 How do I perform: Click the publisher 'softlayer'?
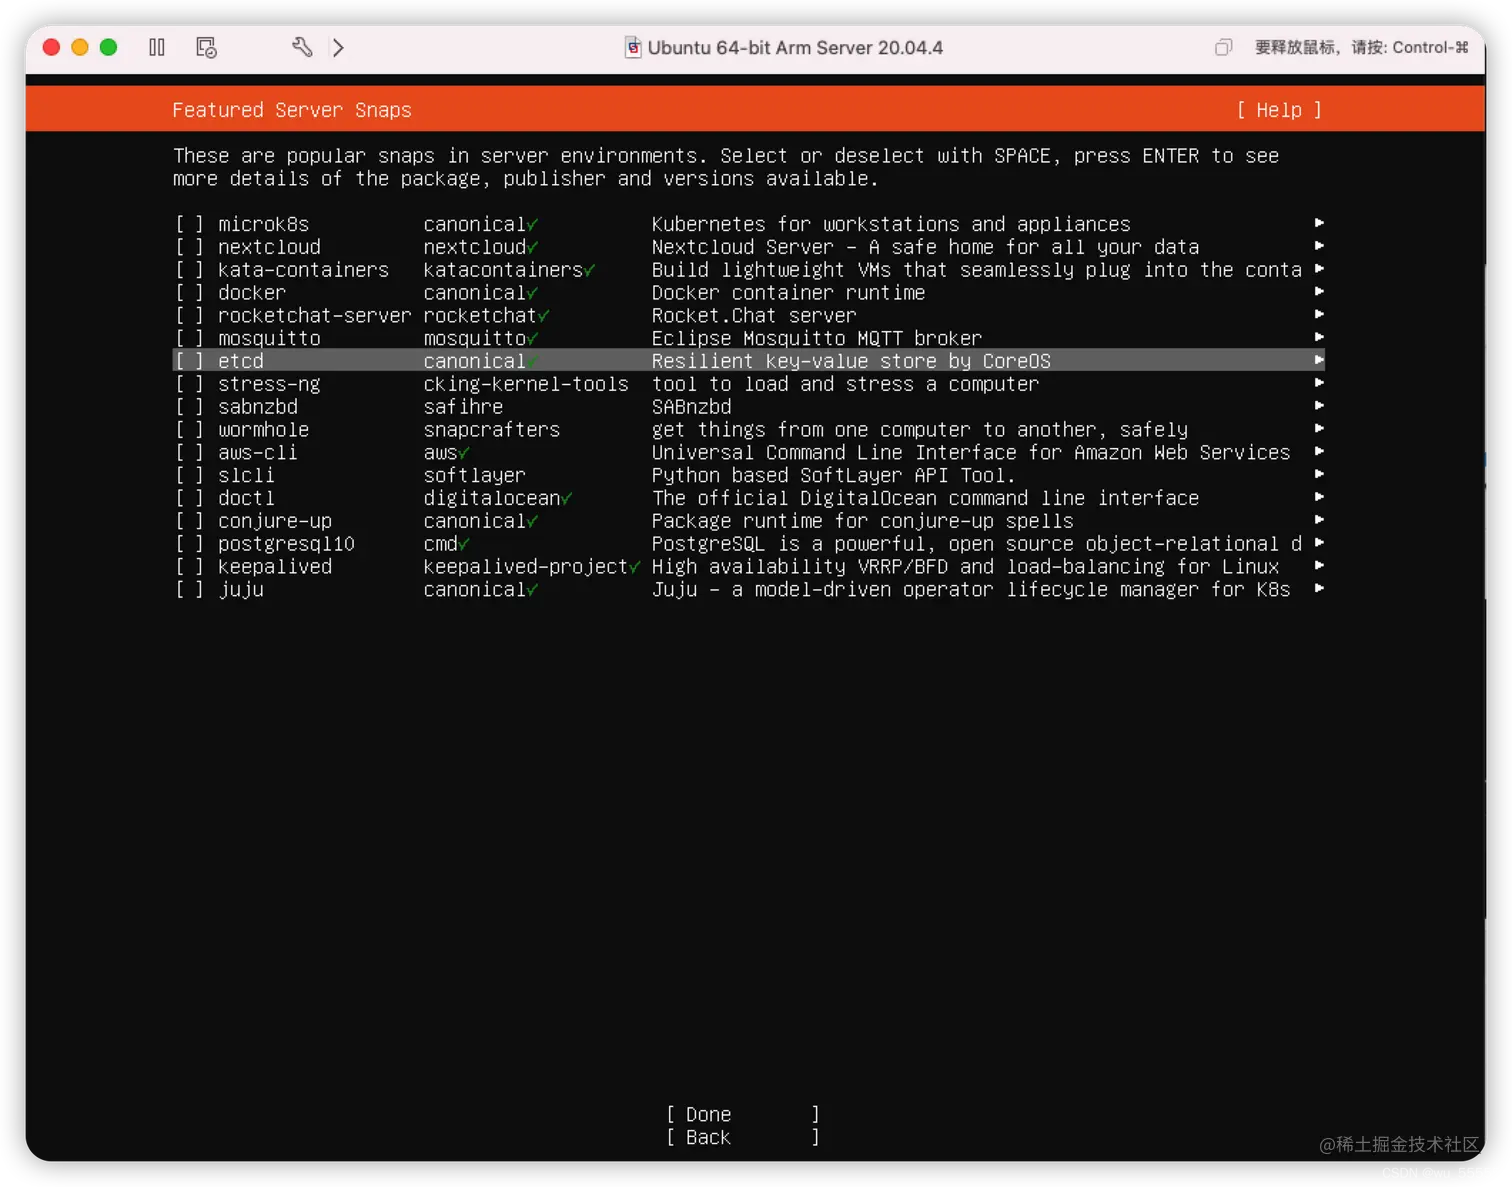[474, 476]
